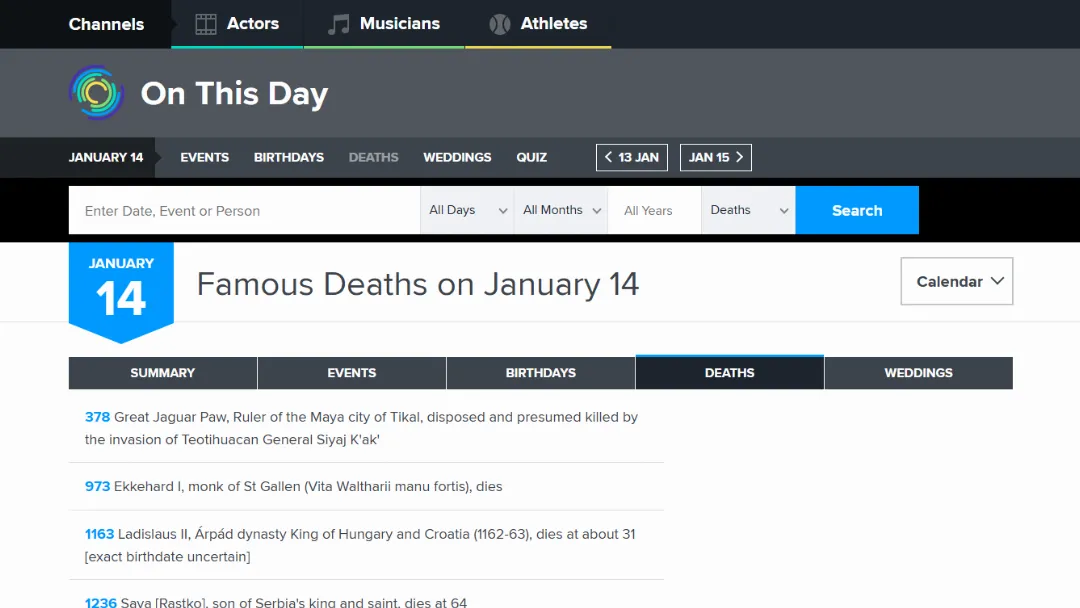Click the forward chevron beside JAN 15

tap(740, 157)
